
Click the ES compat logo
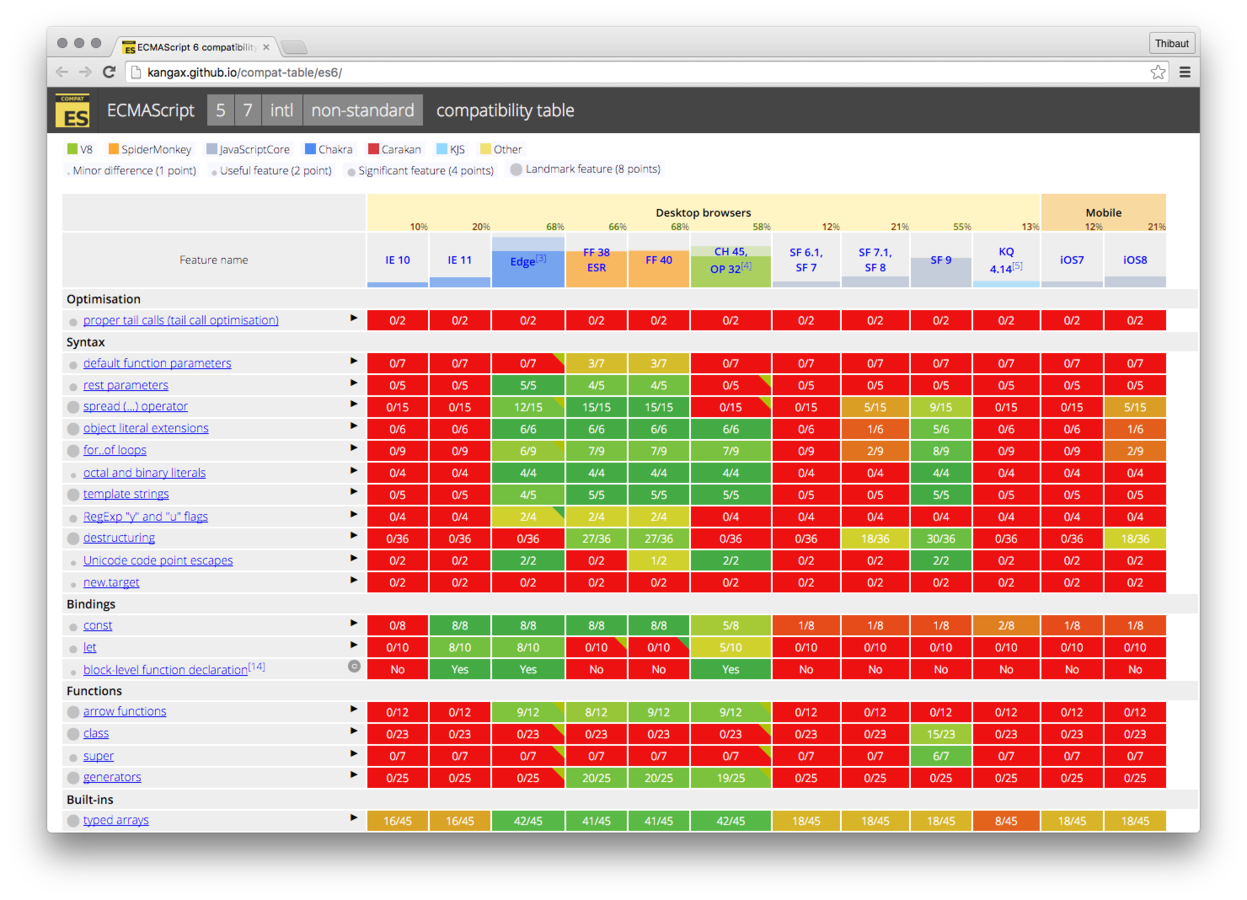[72, 111]
